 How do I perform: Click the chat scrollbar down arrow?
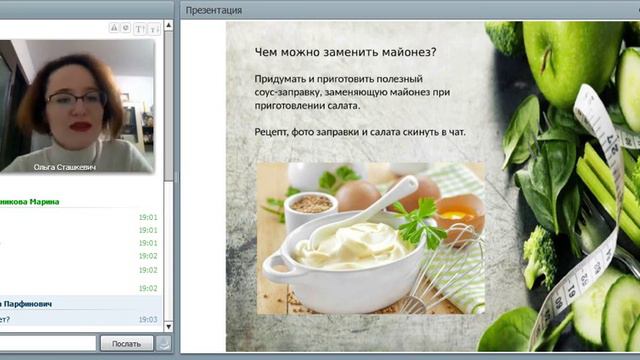[169, 327]
